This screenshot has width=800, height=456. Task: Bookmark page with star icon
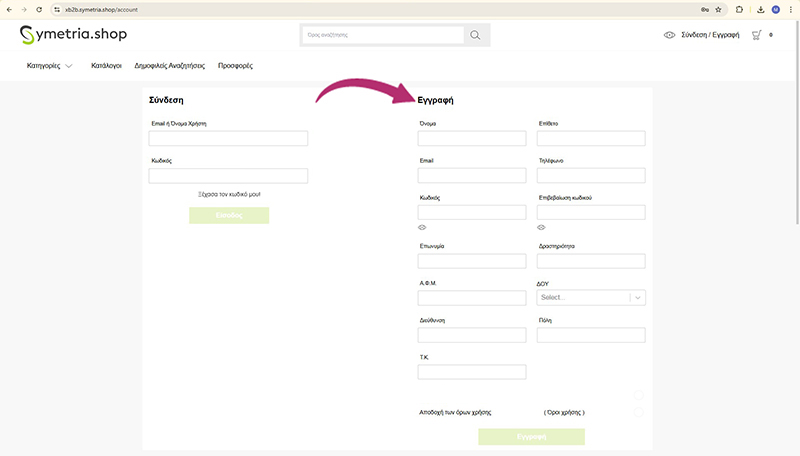718,9
